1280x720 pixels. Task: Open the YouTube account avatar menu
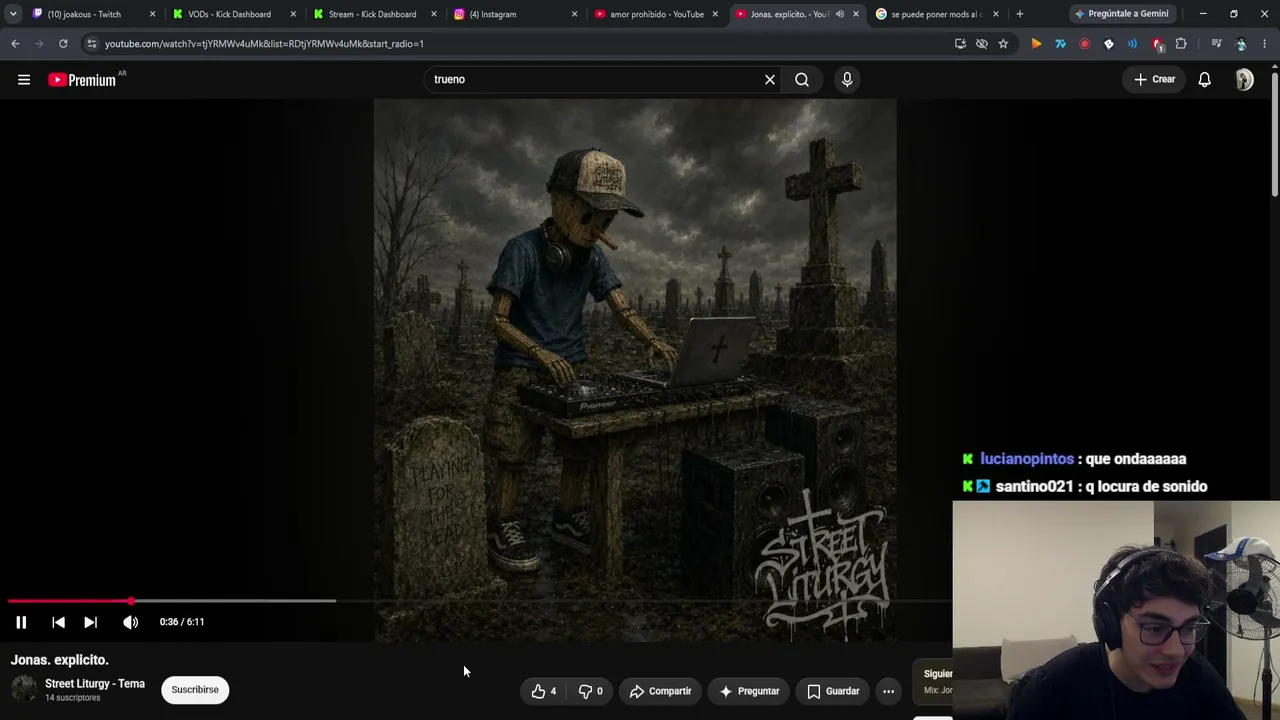point(1244,80)
